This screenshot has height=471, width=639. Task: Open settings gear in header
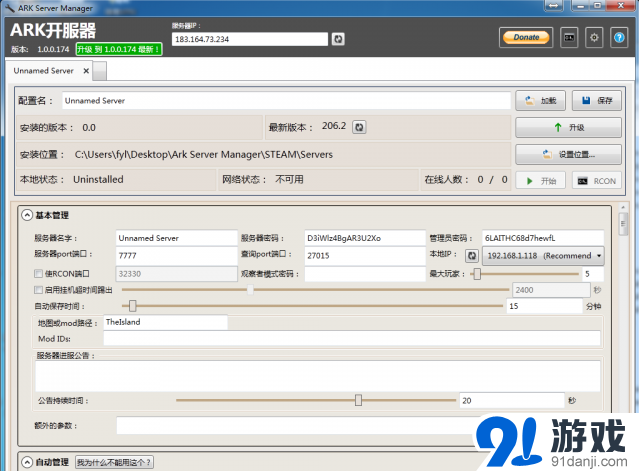coord(594,38)
